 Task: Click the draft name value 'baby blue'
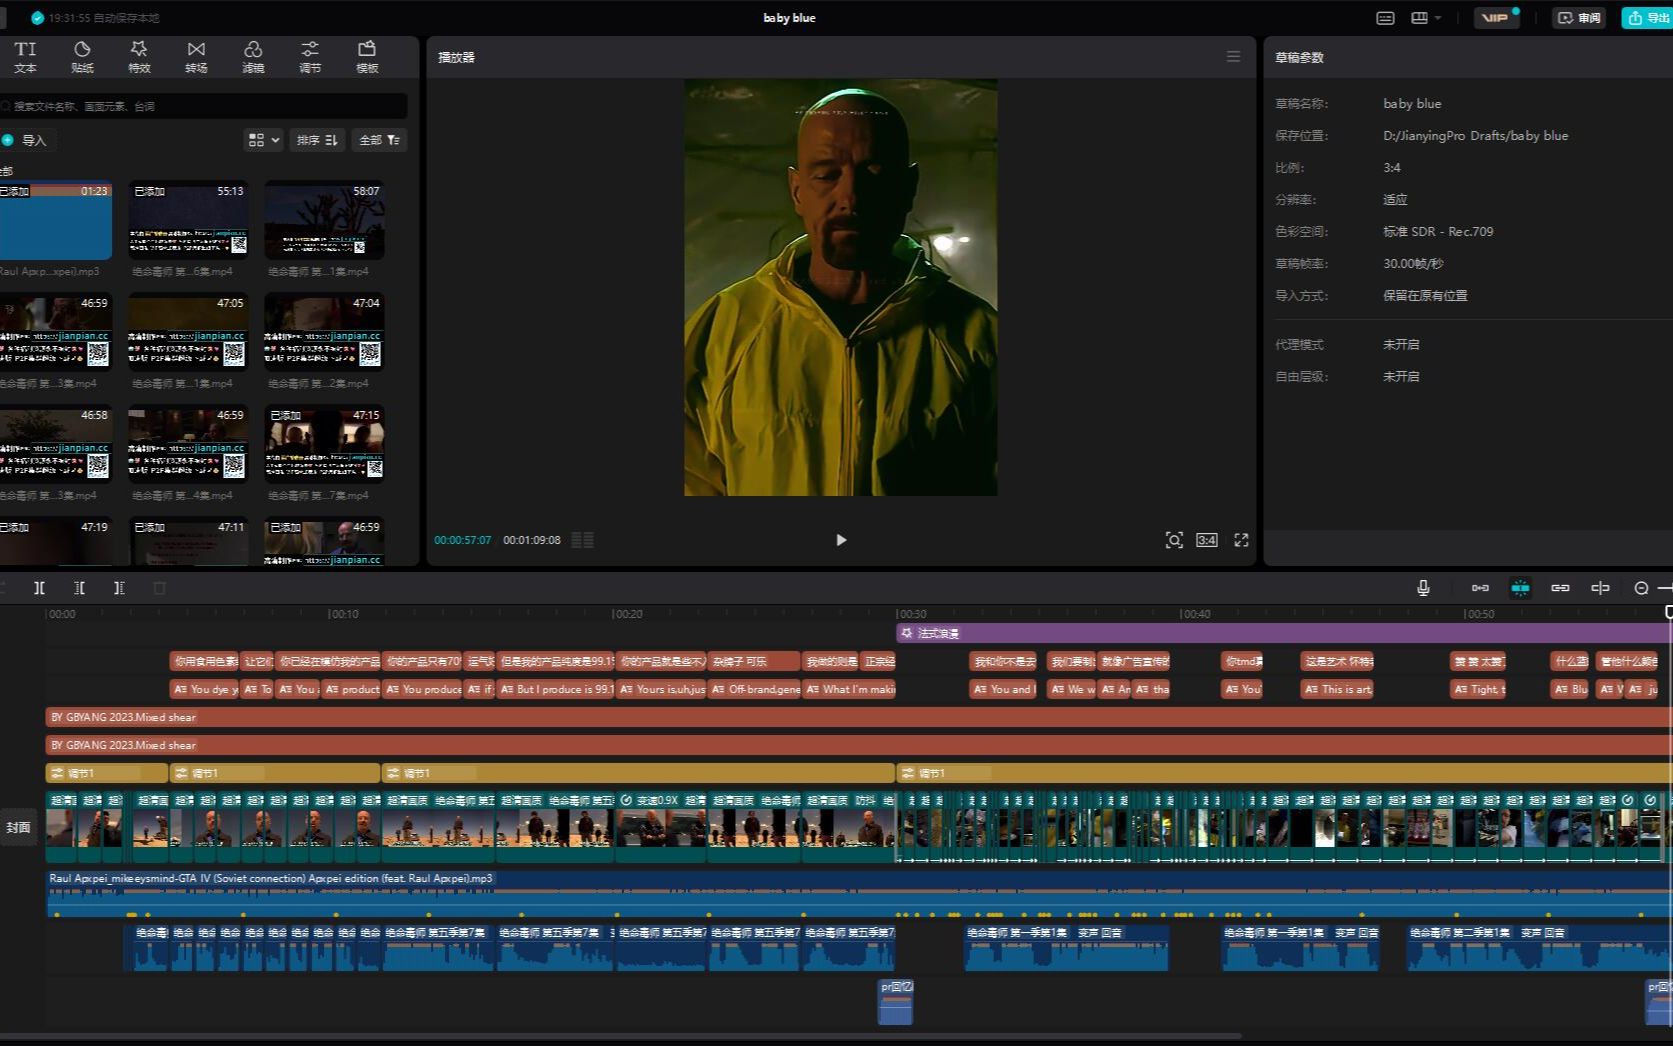[1412, 103]
